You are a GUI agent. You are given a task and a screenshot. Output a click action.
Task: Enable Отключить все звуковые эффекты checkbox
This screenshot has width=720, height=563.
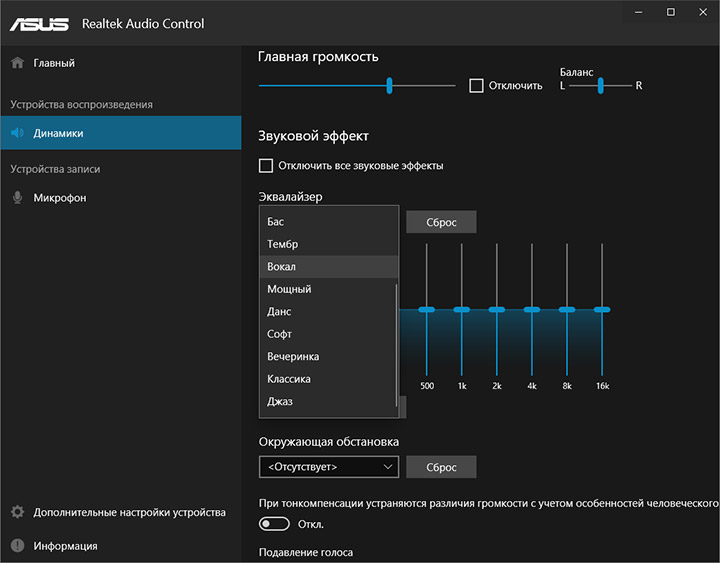click(266, 165)
